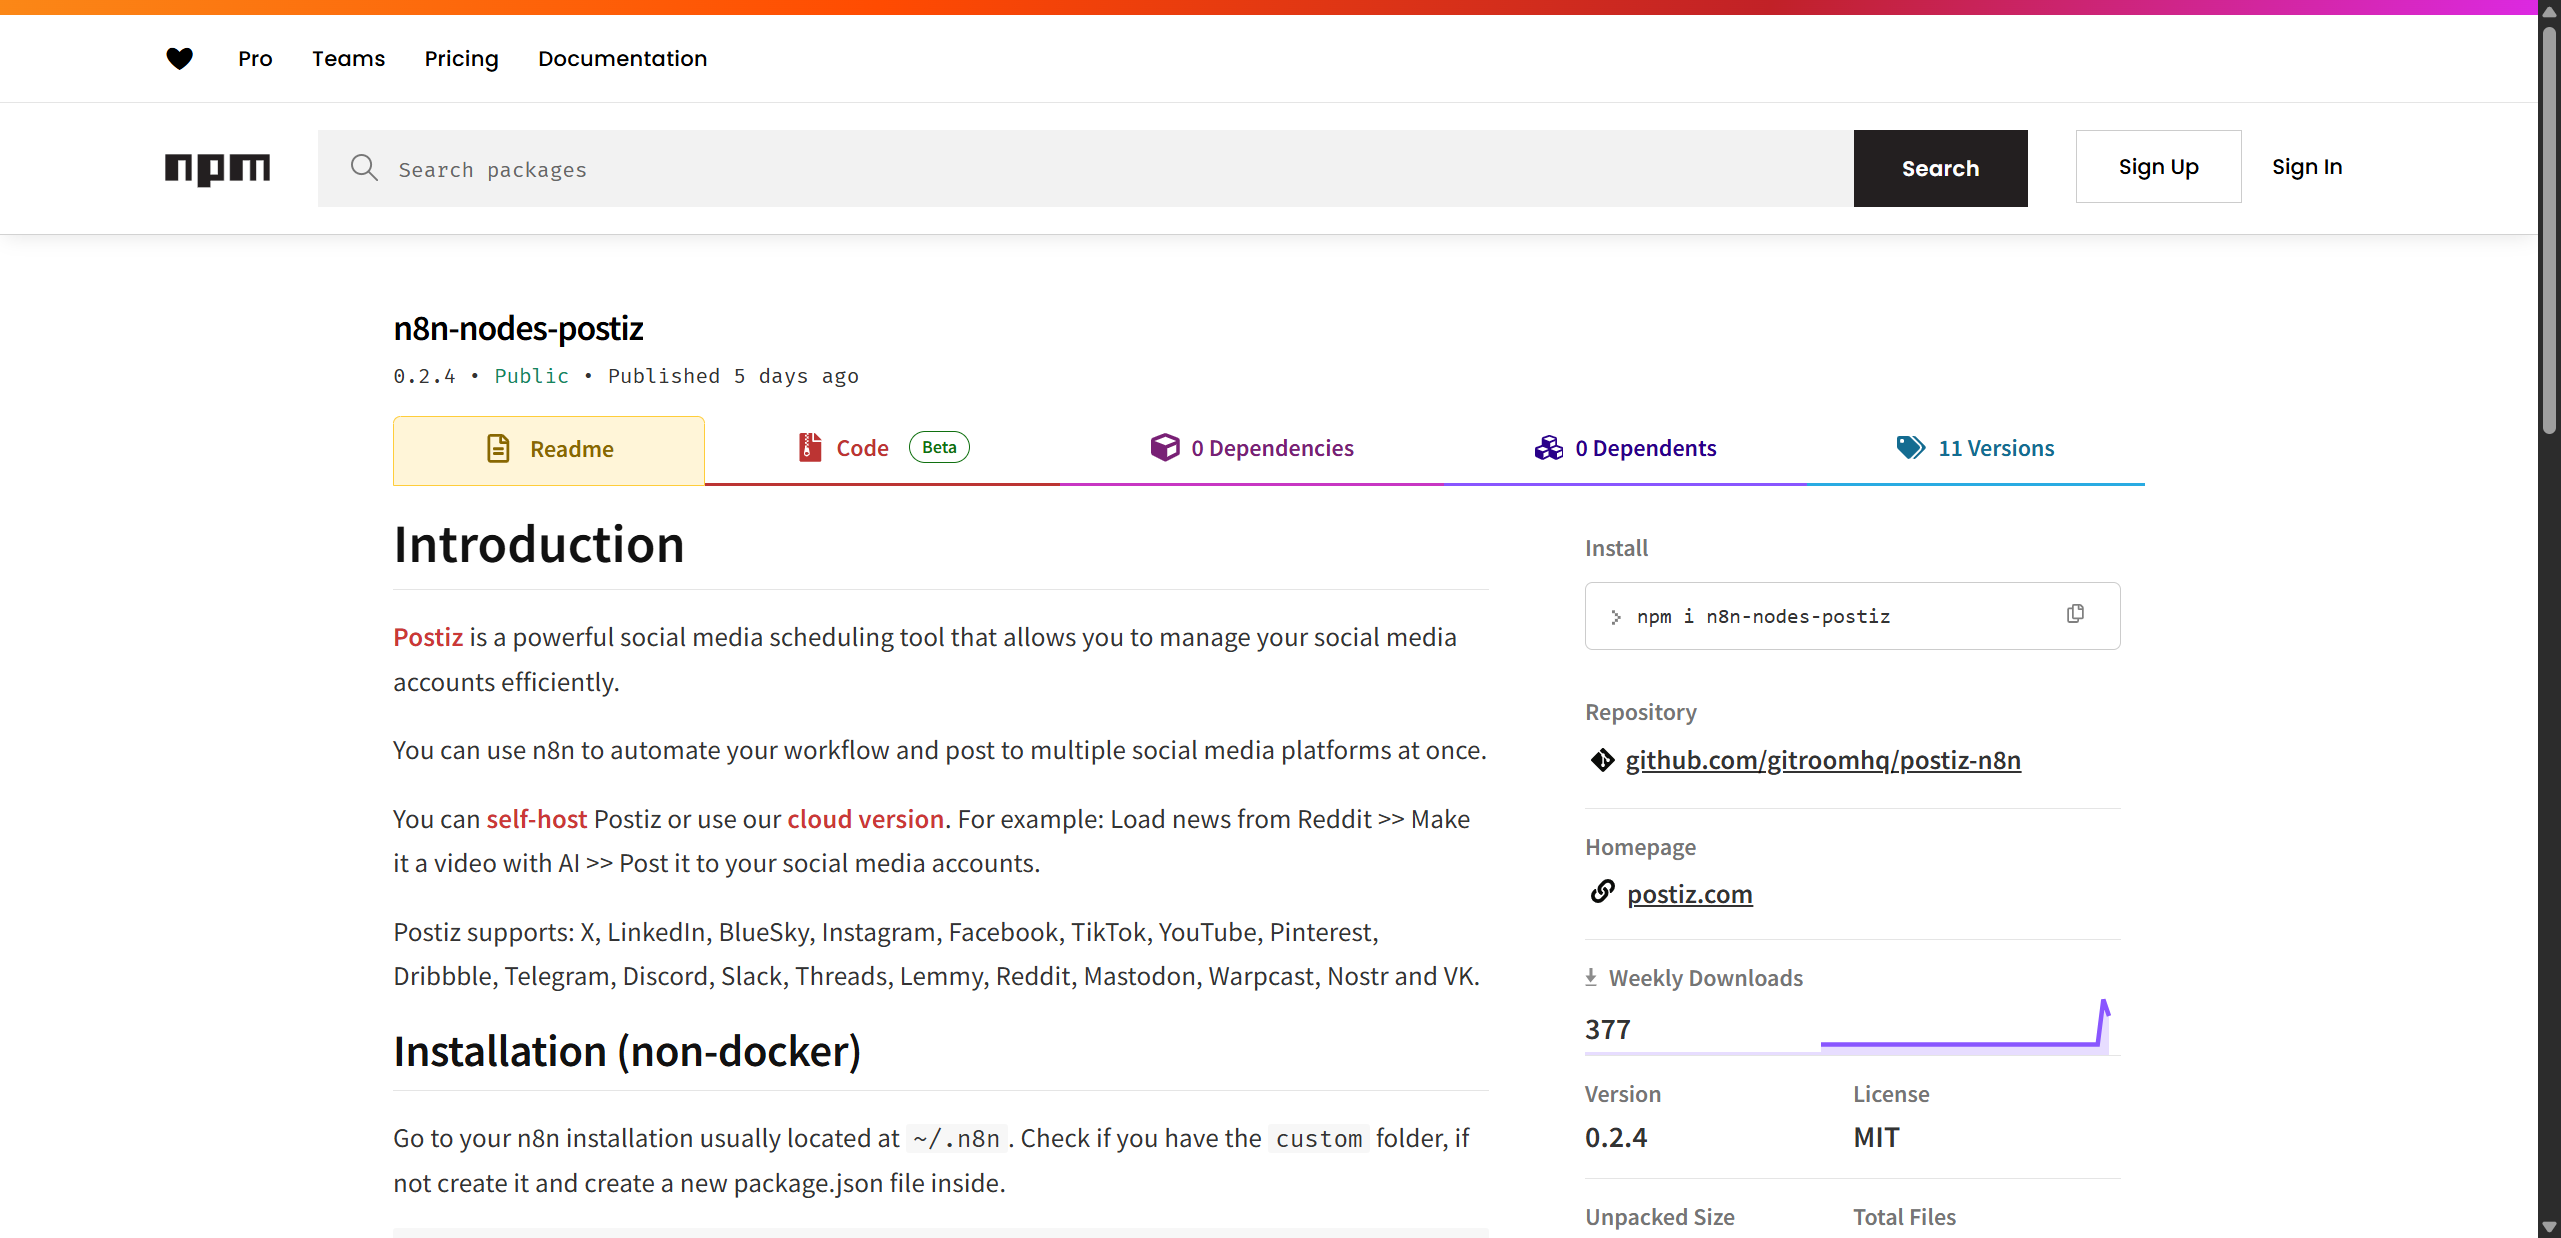Click the Dependencies box icon
Viewport: 2561px width, 1238px height.
[1165, 448]
